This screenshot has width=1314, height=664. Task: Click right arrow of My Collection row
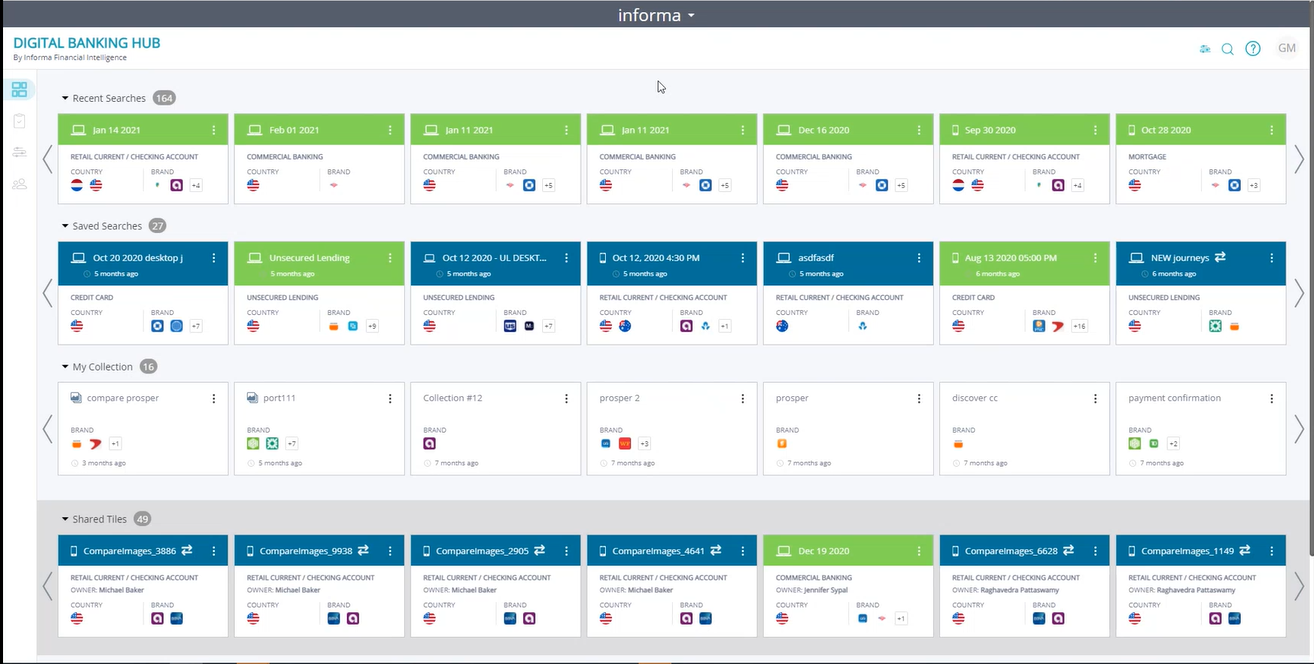pyautogui.click(x=1299, y=429)
